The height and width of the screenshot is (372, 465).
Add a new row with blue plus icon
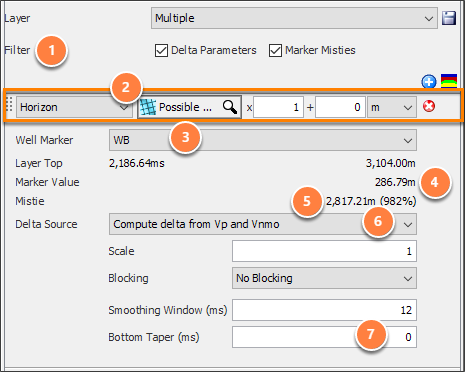coord(429,81)
